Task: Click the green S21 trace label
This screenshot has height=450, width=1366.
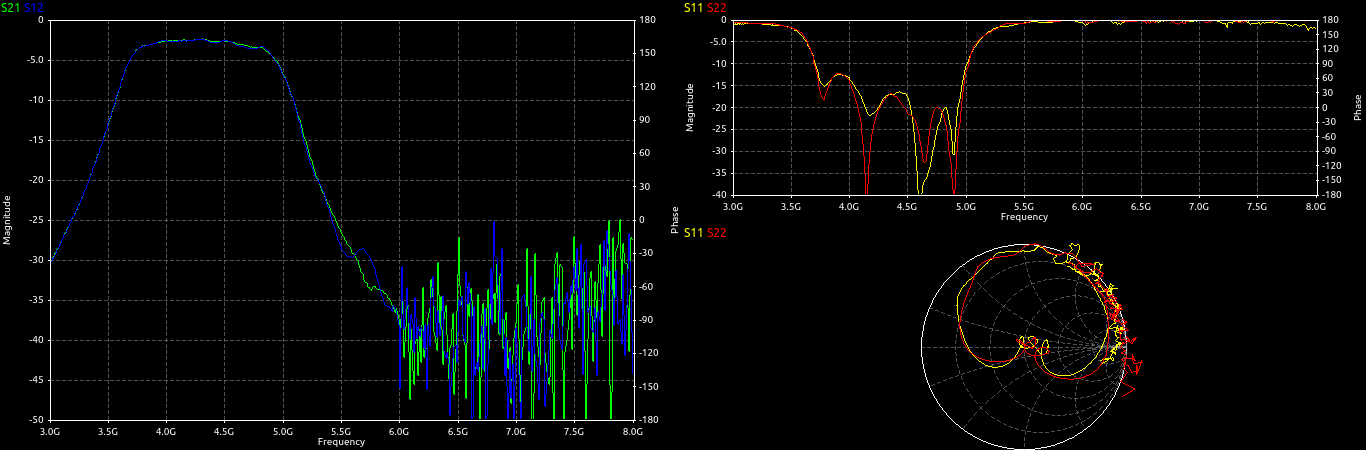Action: 11,8
